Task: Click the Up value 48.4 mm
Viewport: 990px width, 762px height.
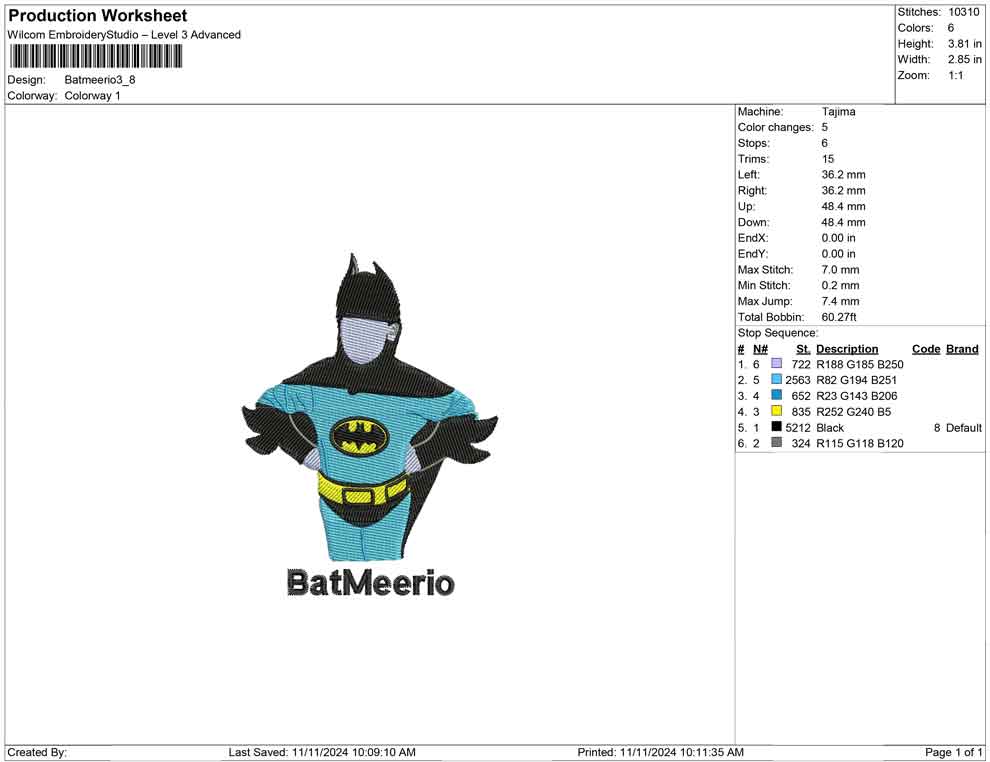Action: point(844,206)
